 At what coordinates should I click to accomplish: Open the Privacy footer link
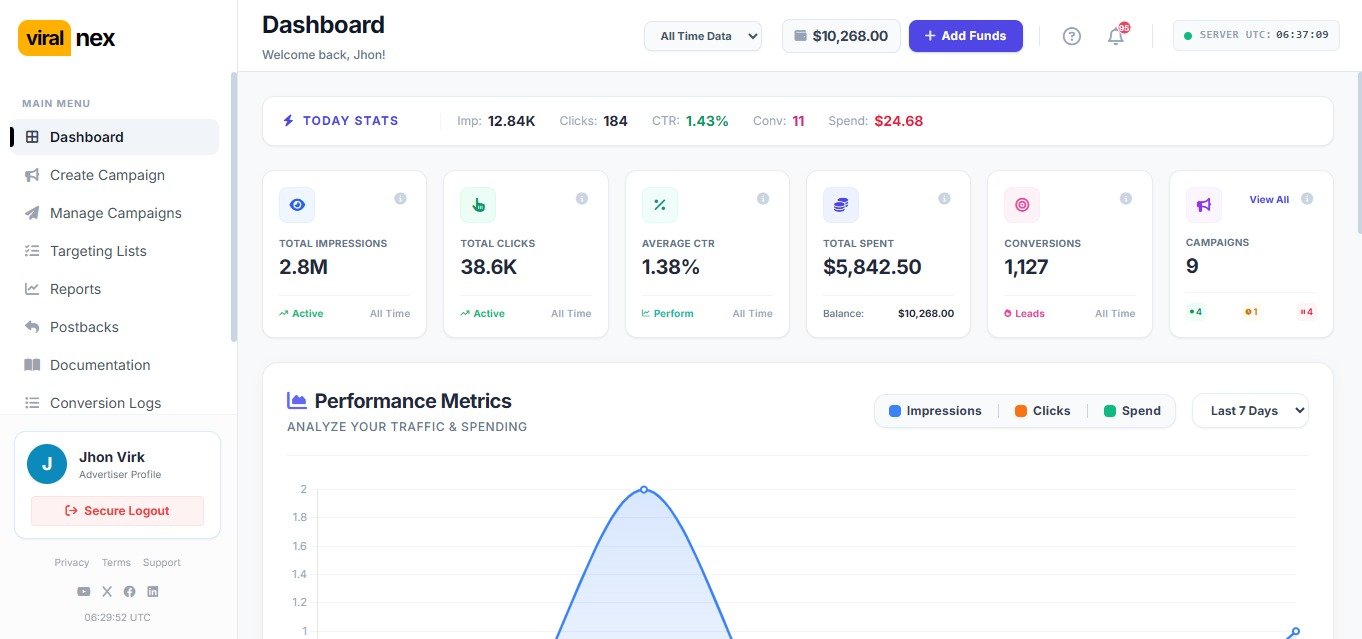pyautogui.click(x=72, y=563)
